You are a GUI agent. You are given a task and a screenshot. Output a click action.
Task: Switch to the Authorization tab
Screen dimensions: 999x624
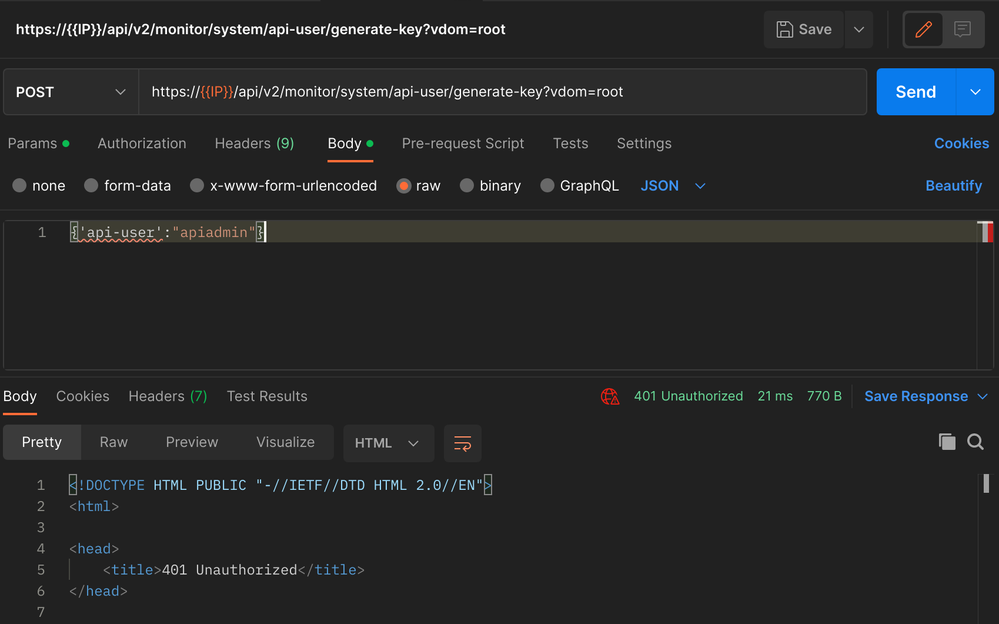pyautogui.click(x=142, y=143)
